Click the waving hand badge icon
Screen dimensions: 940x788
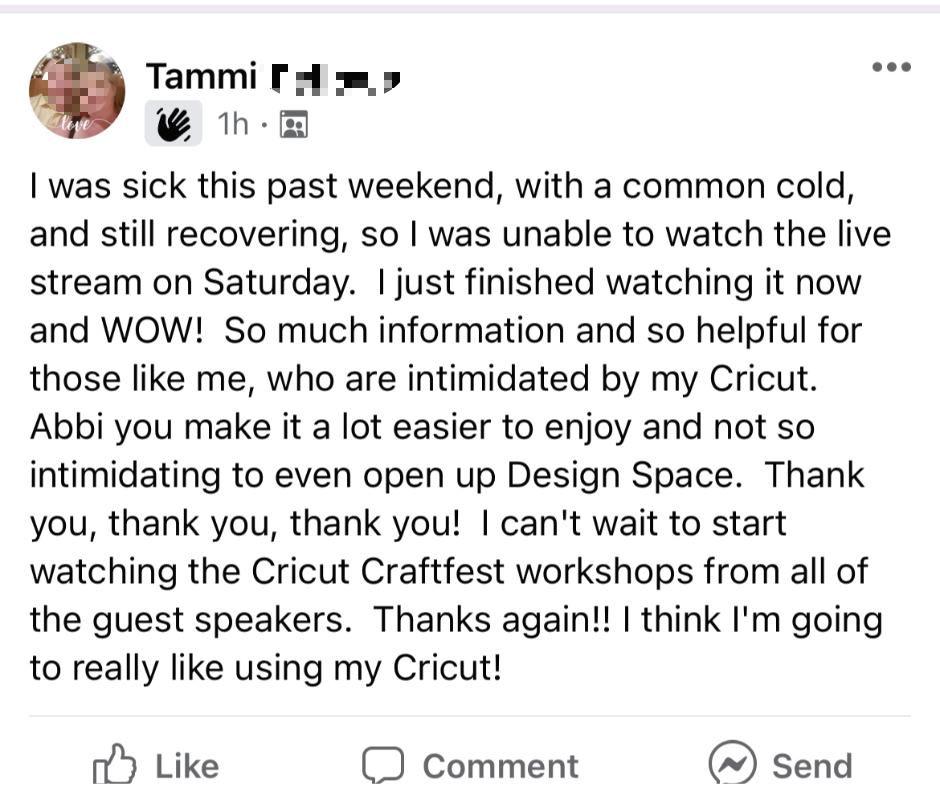pos(174,123)
